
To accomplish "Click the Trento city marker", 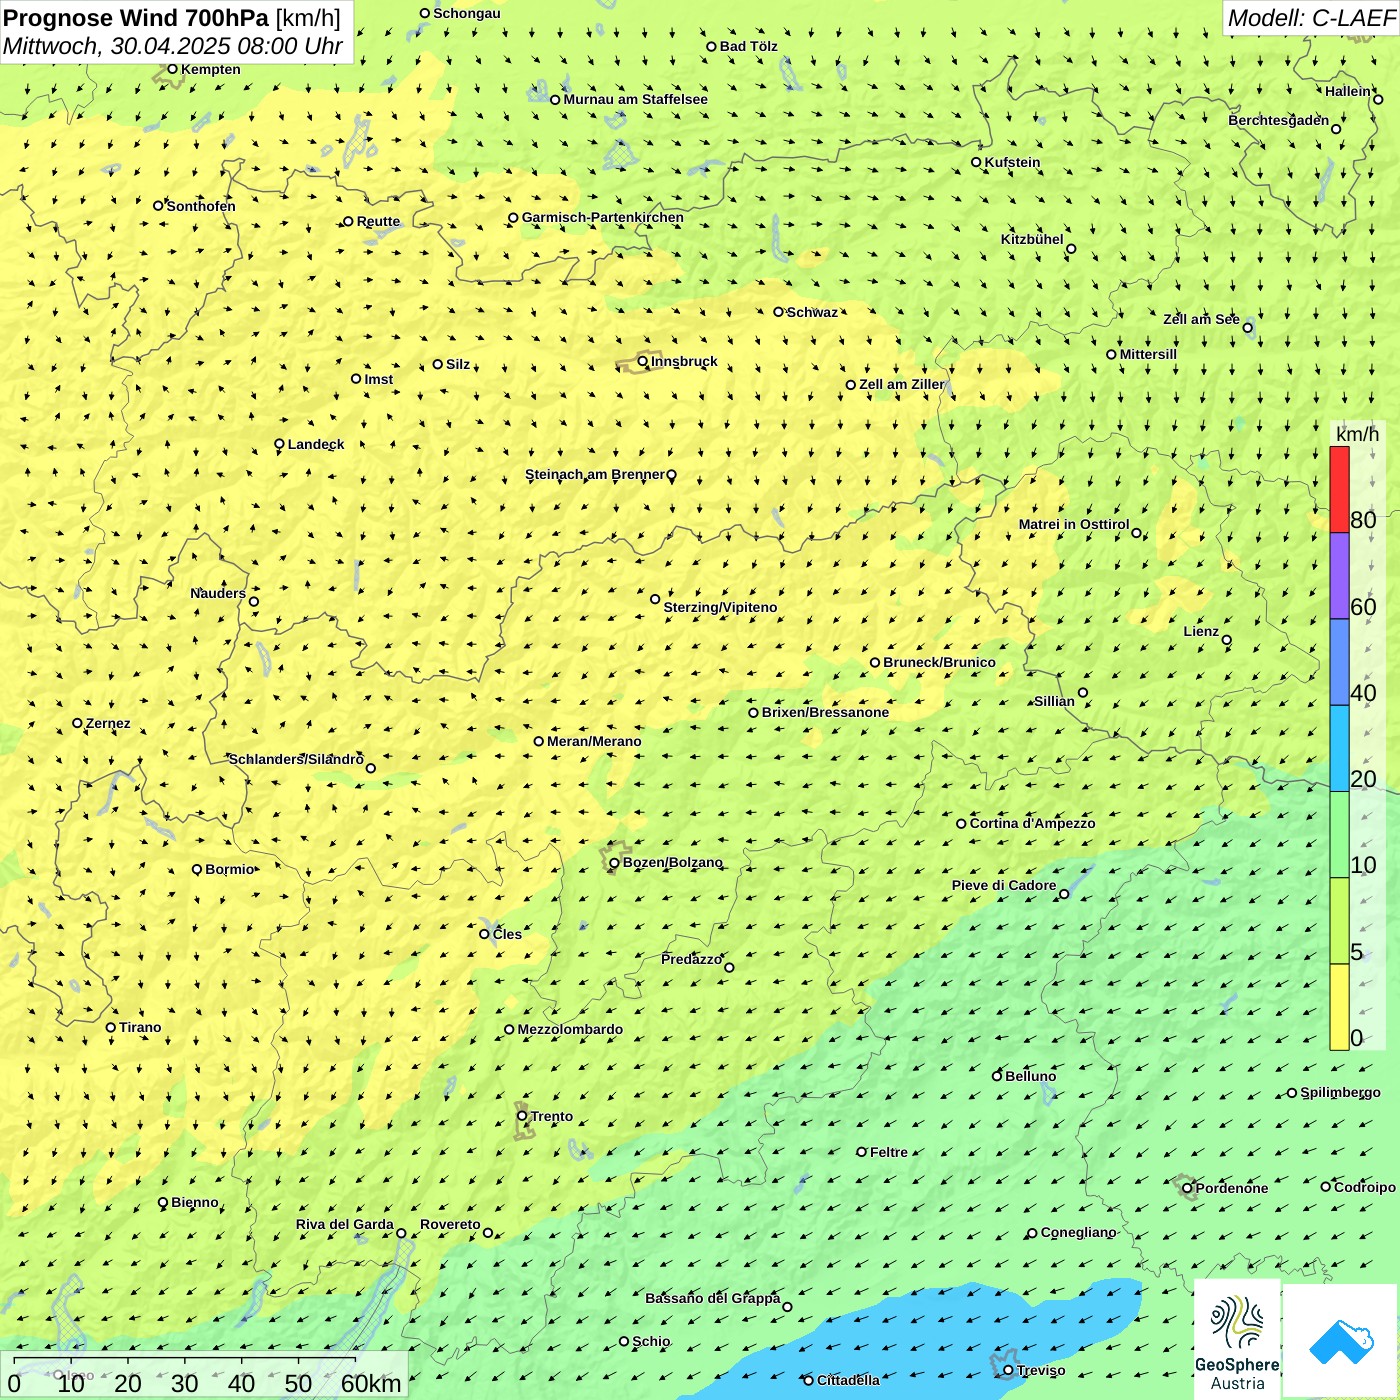I will [522, 1116].
